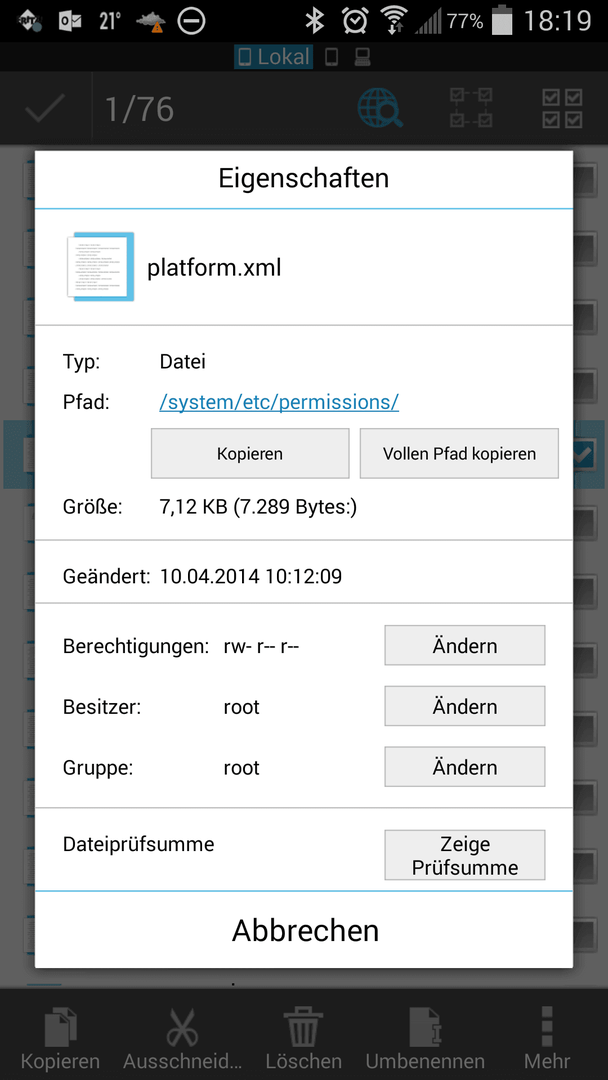The height and width of the screenshot is (1080, 608).
Task: Open the /system/etc/permissions/ path link
Action: pyautogui.click(x=279, y=402)
